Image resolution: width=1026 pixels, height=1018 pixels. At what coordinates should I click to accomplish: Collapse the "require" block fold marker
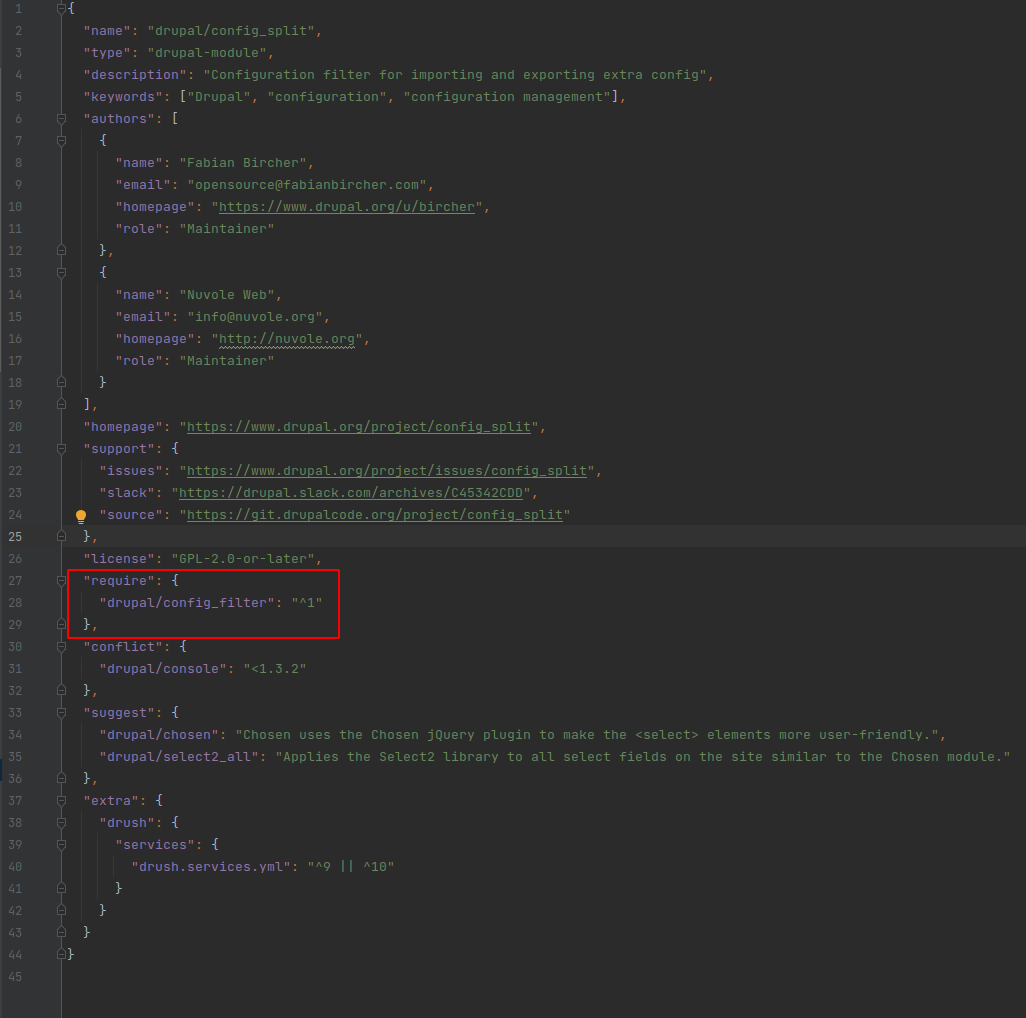point(61,580)
